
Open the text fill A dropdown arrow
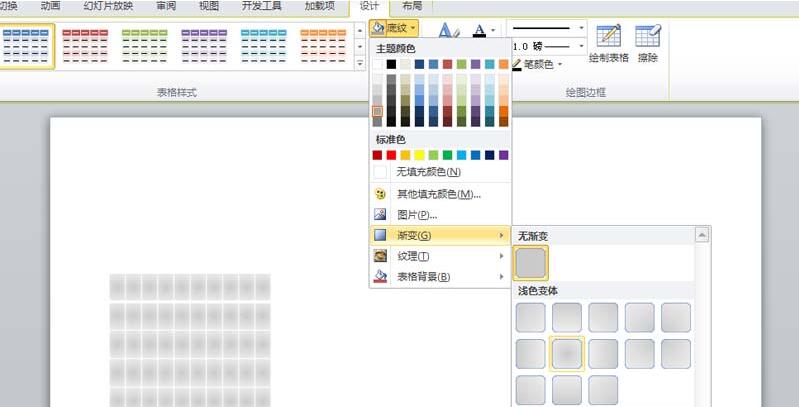(x=493, y=31)
